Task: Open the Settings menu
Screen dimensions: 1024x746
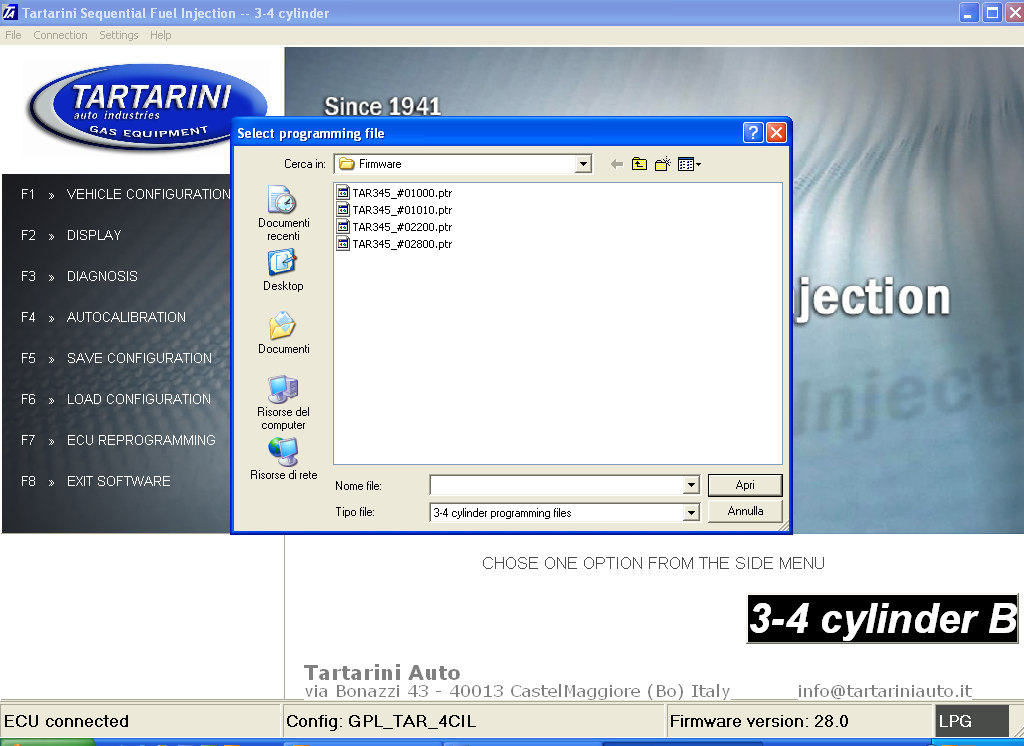Action: 118,35
